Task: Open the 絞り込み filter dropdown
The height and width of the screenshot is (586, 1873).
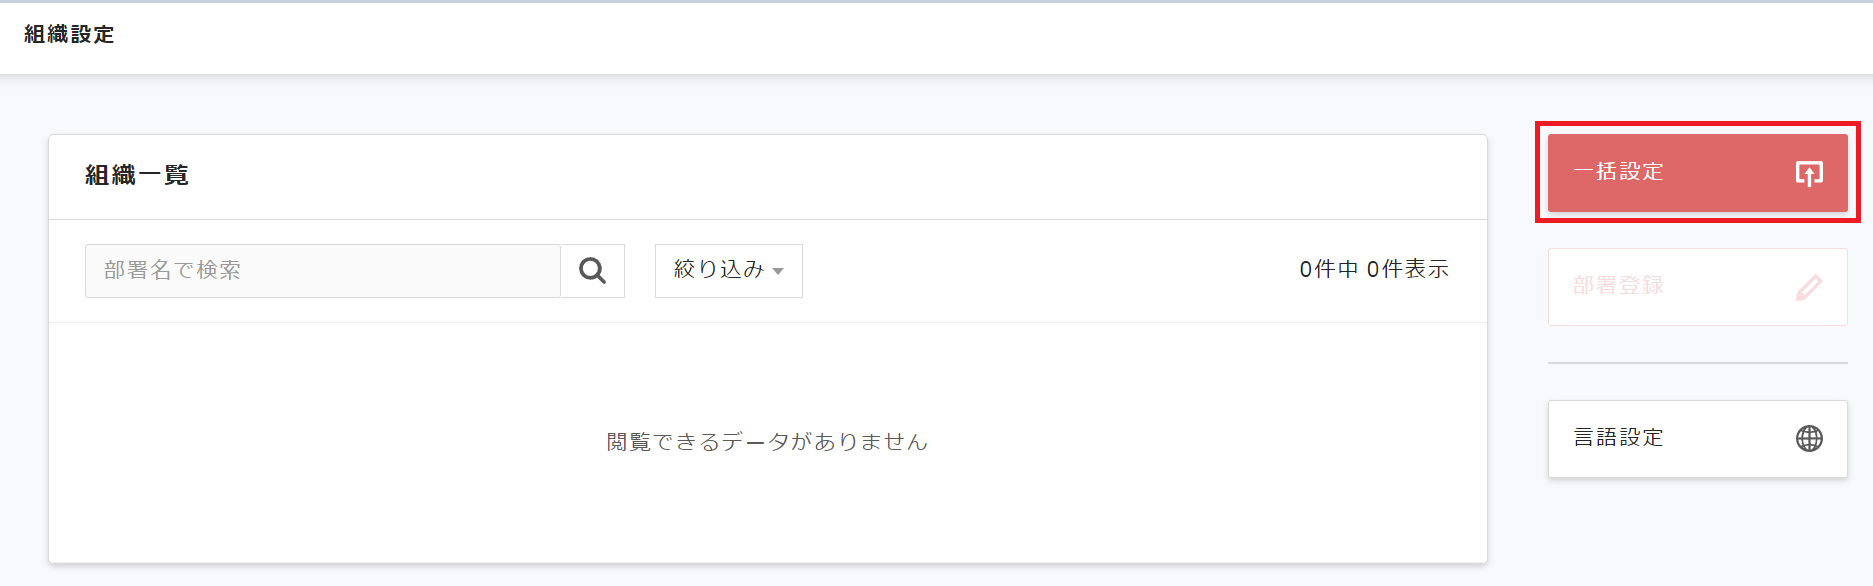Action: click(728, 271)
